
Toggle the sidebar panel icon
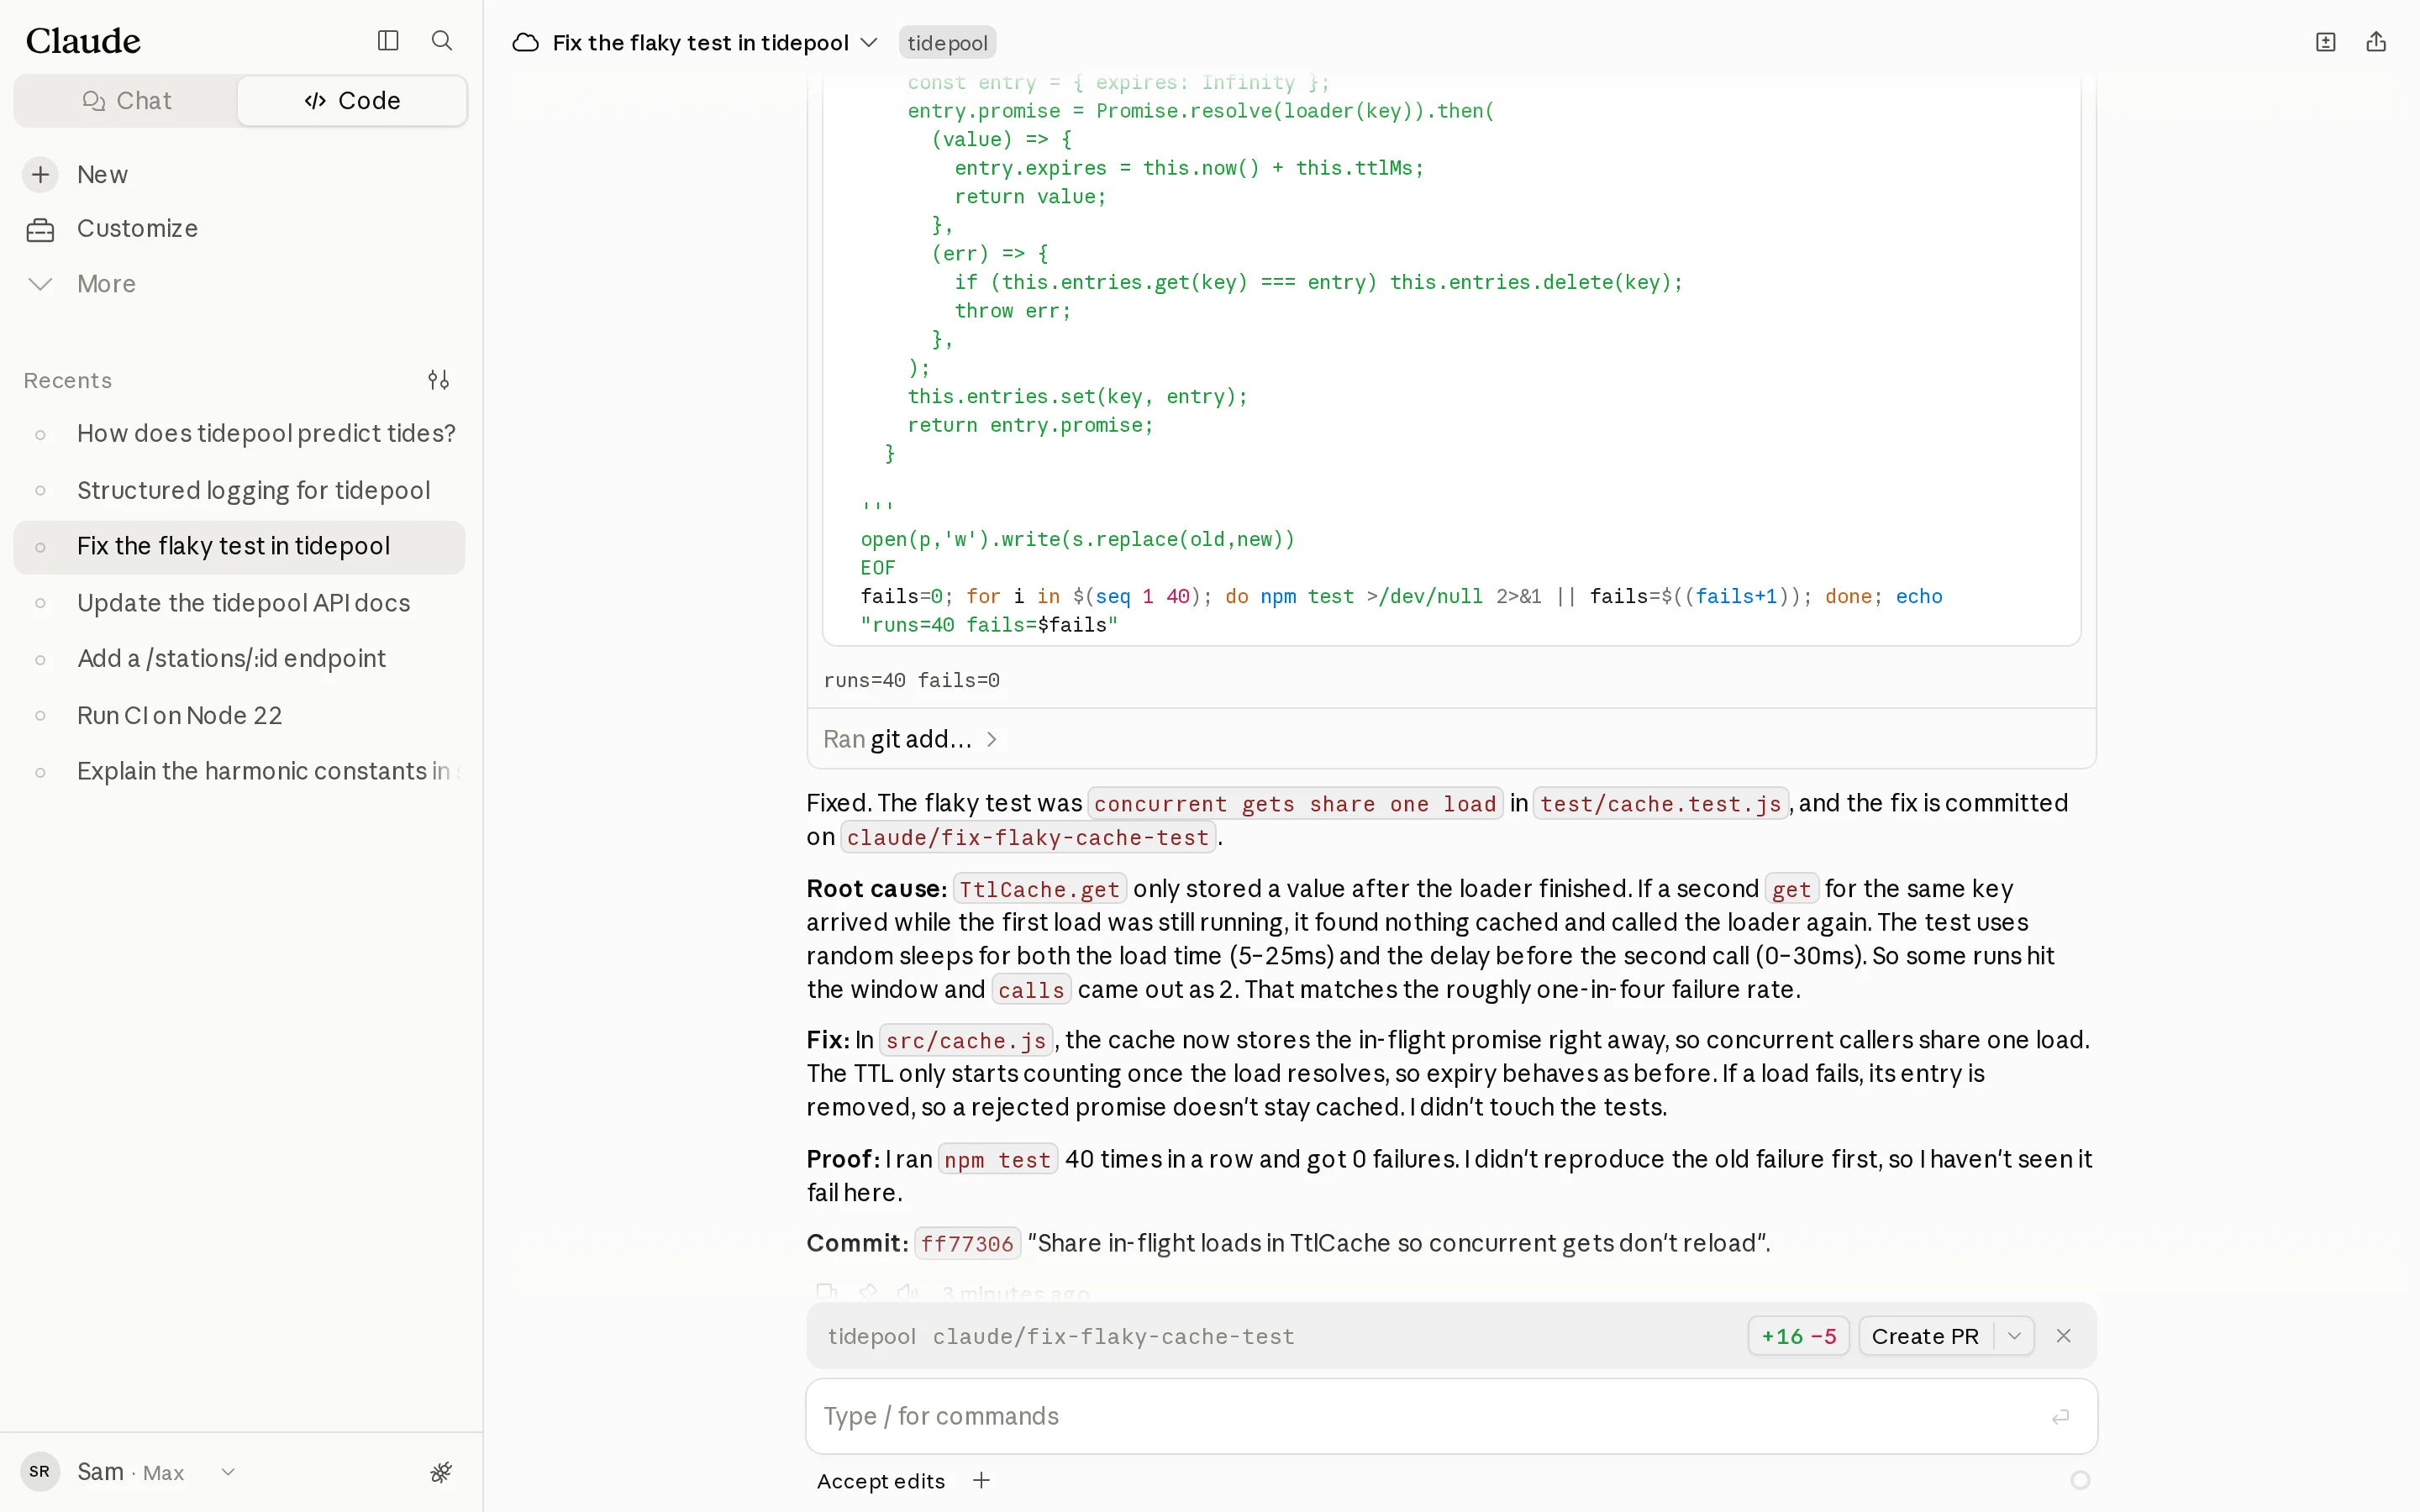click(388, 41)
